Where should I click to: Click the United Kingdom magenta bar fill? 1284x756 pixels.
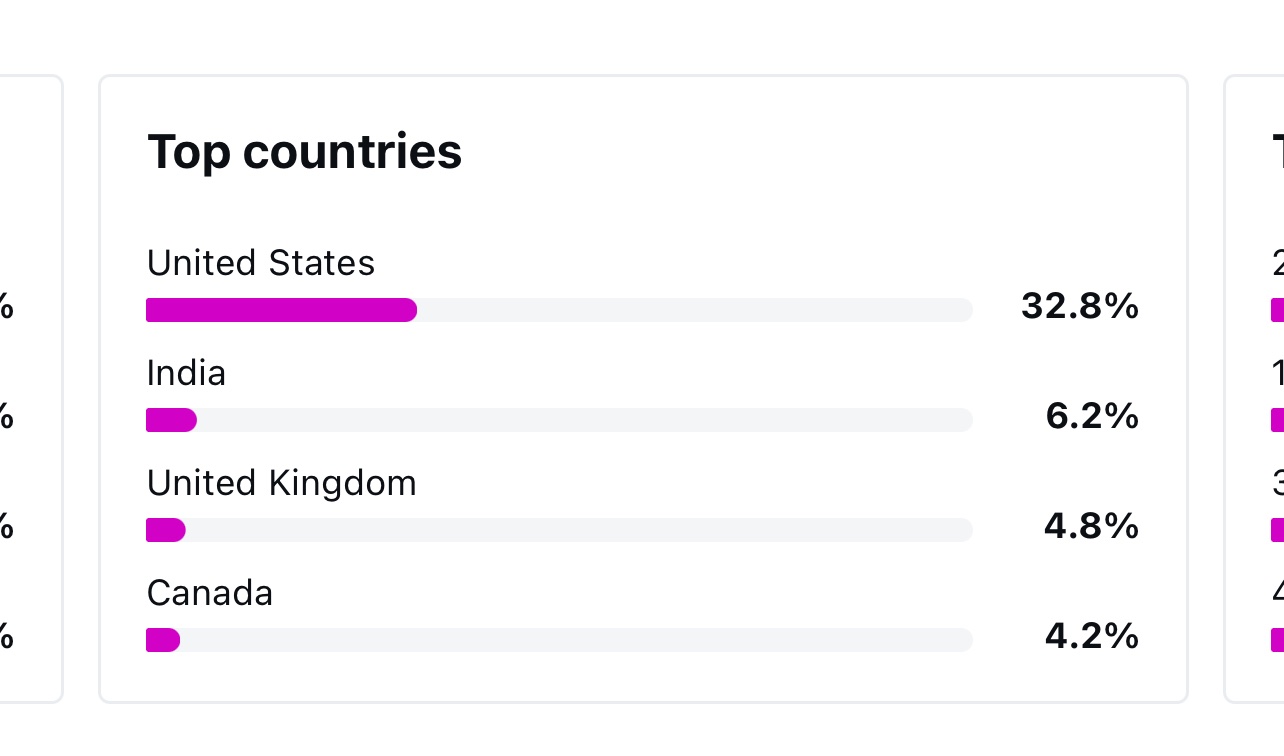point(166,530)
